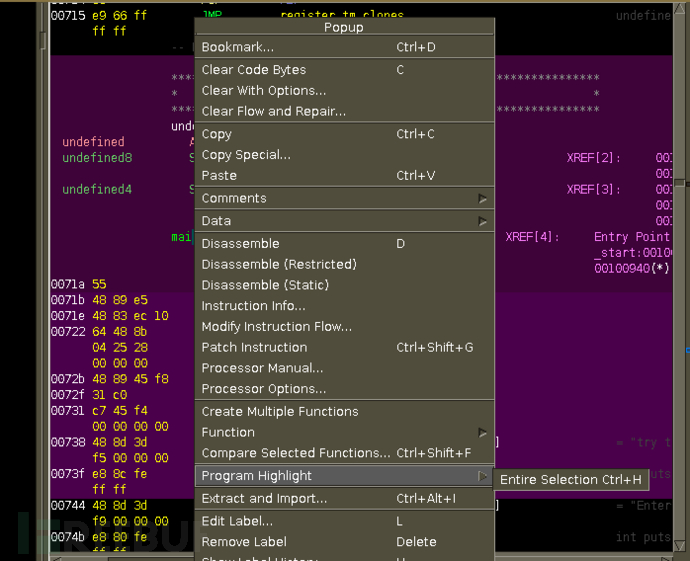The width and height of the screenshot is (690, 561).
Task: Open Extract and Import... option
Action: point(264,499)
